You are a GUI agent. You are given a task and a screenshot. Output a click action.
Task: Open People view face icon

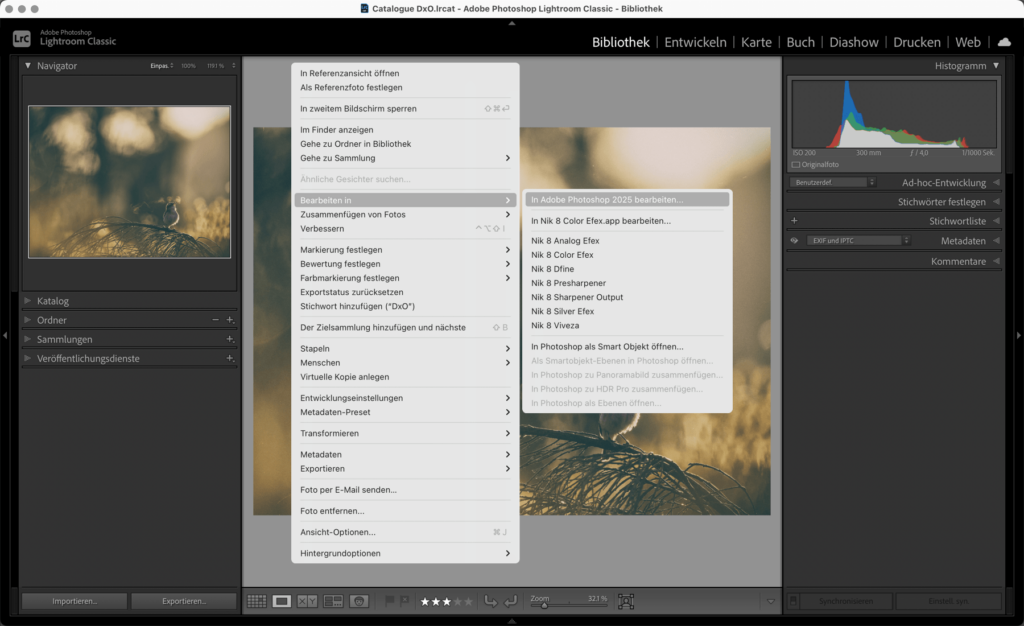[359, 601]
